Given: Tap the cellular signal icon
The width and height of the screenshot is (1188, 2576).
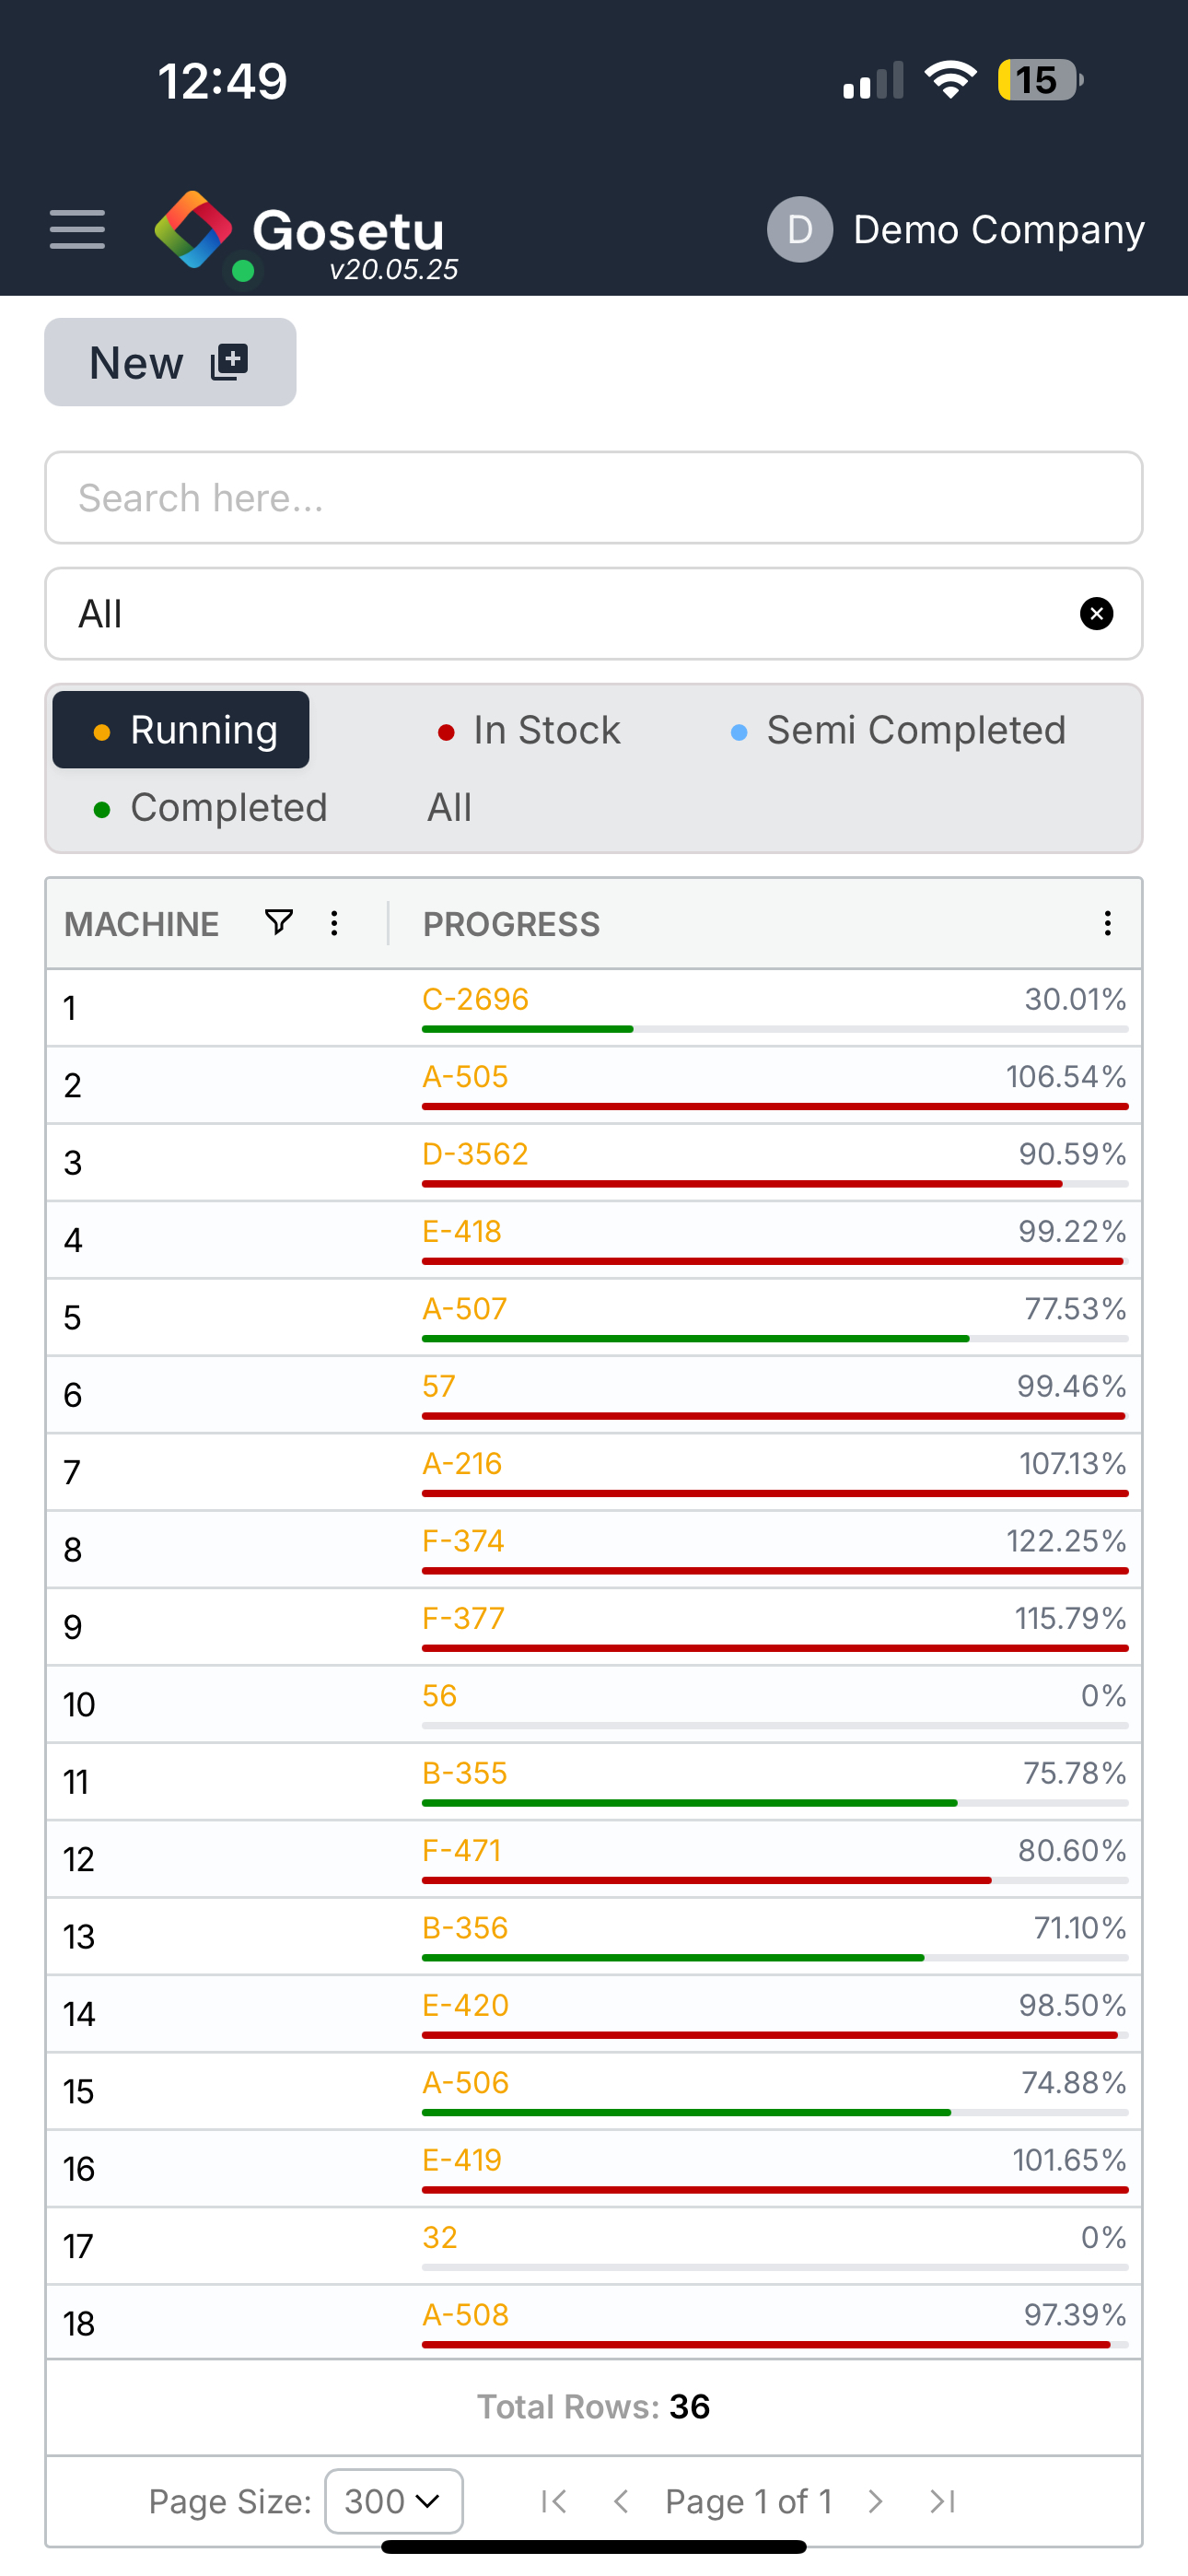Looking at the screenshot, I should (x=873, y=80).
